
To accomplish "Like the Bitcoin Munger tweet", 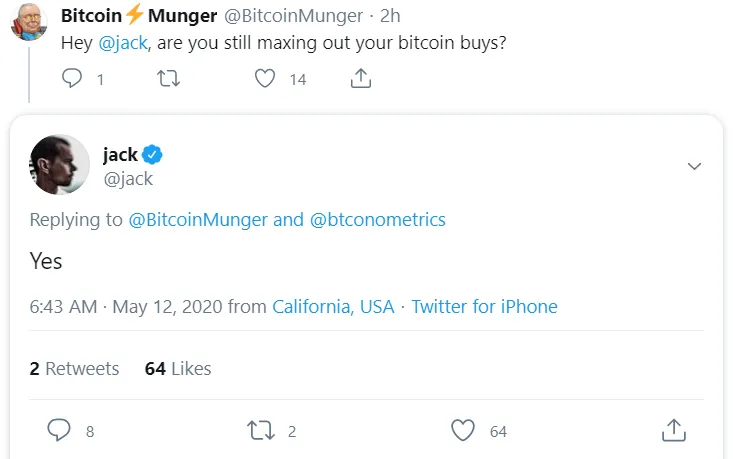I will pyautogui.click(x=265, y=78).
